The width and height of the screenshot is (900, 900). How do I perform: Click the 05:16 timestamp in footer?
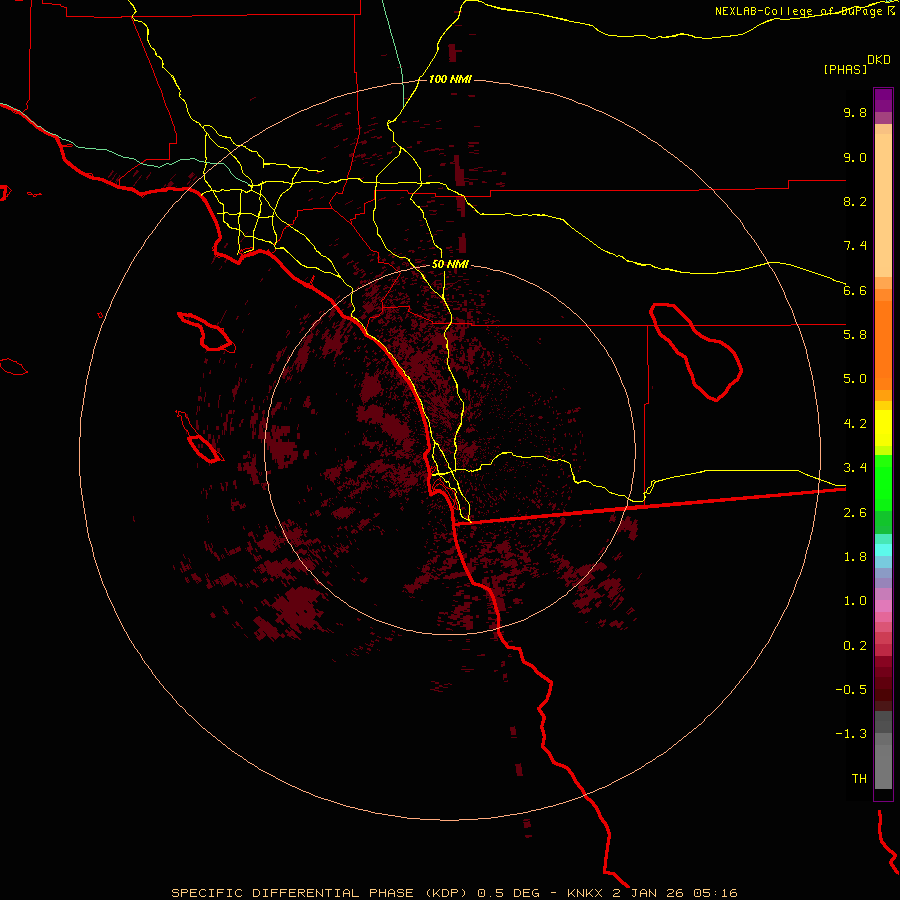click(715, 893)
